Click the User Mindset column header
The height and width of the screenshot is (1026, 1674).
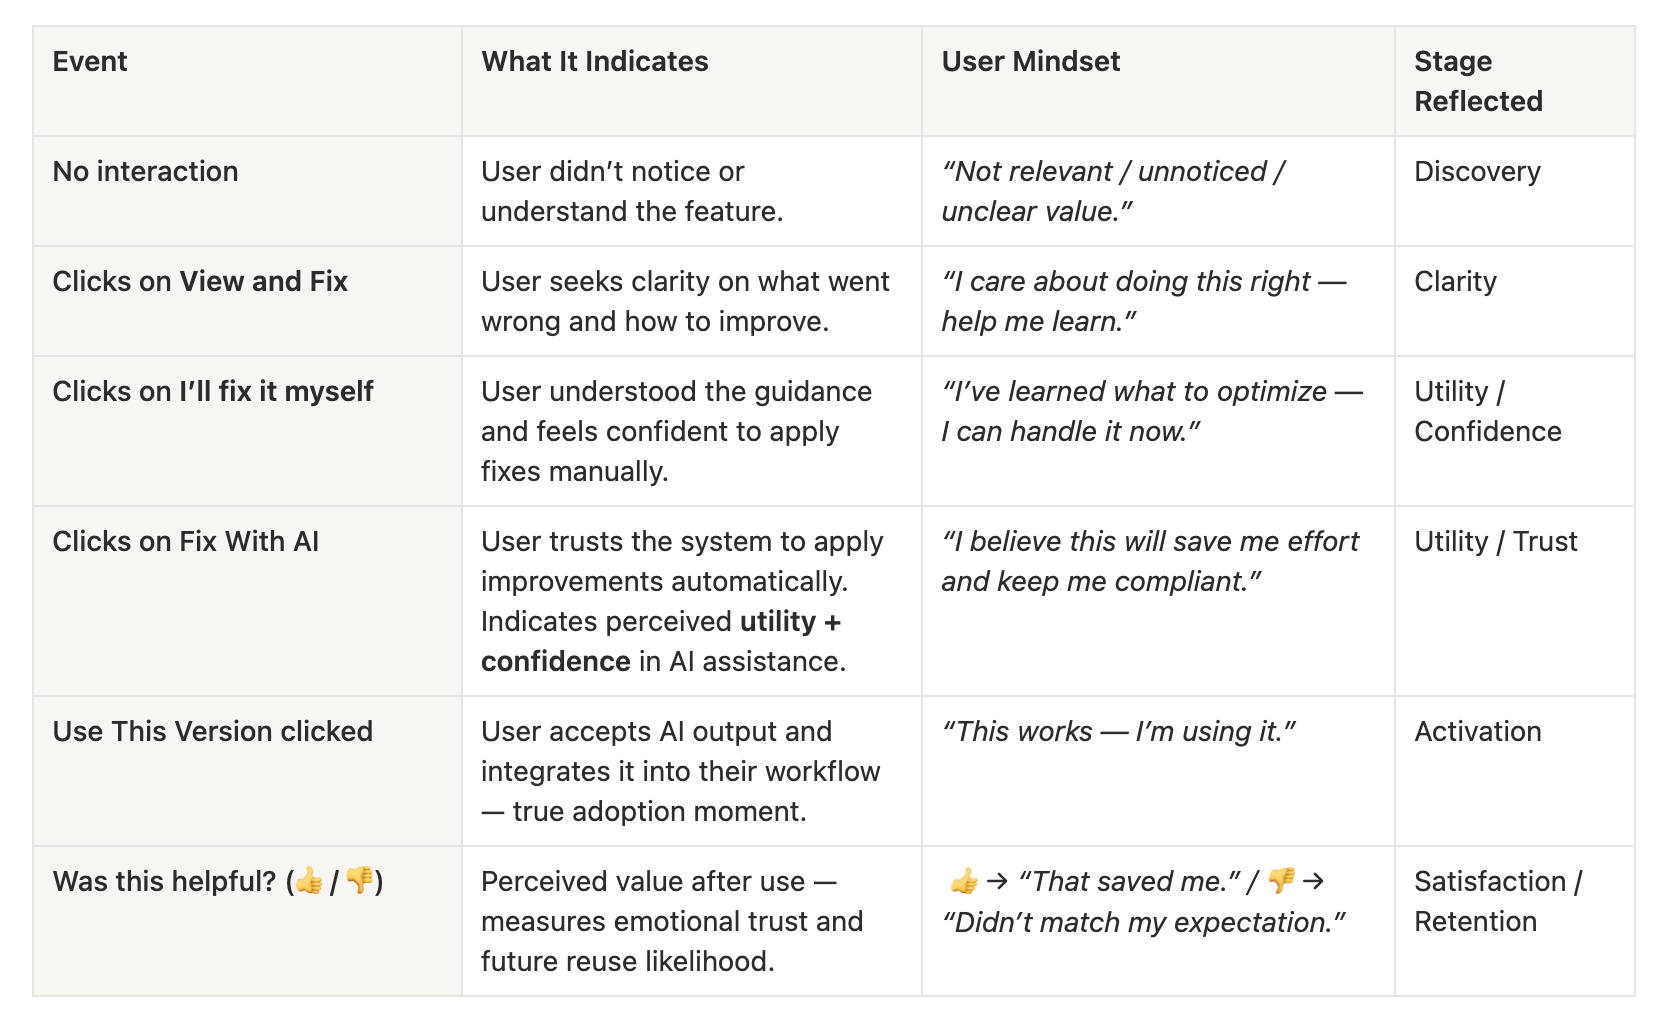click(1158, 81)
